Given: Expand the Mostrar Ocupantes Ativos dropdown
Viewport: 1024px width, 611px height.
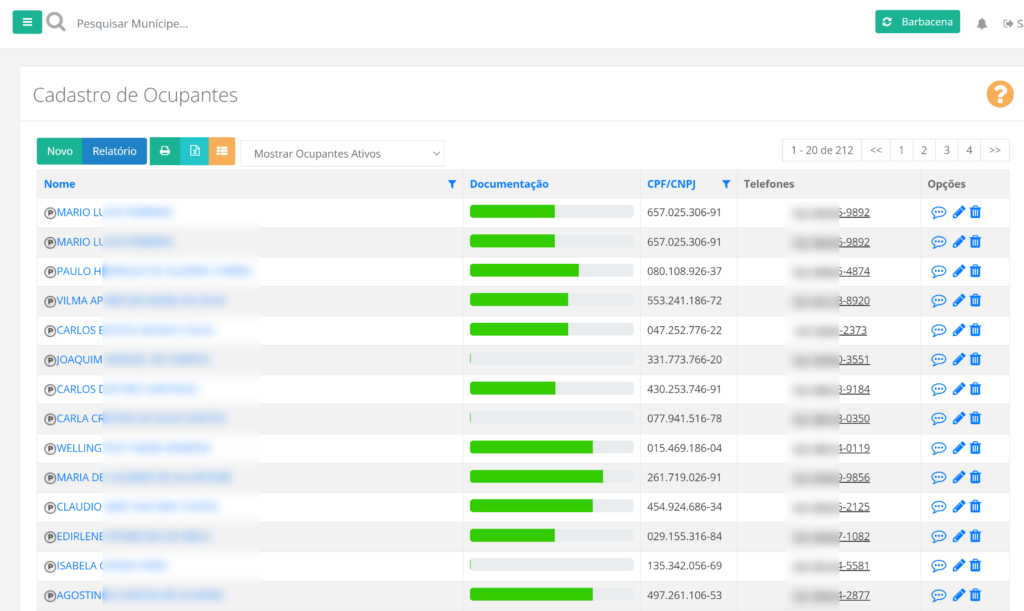Looking at the screenshot, I should (342, 154).
